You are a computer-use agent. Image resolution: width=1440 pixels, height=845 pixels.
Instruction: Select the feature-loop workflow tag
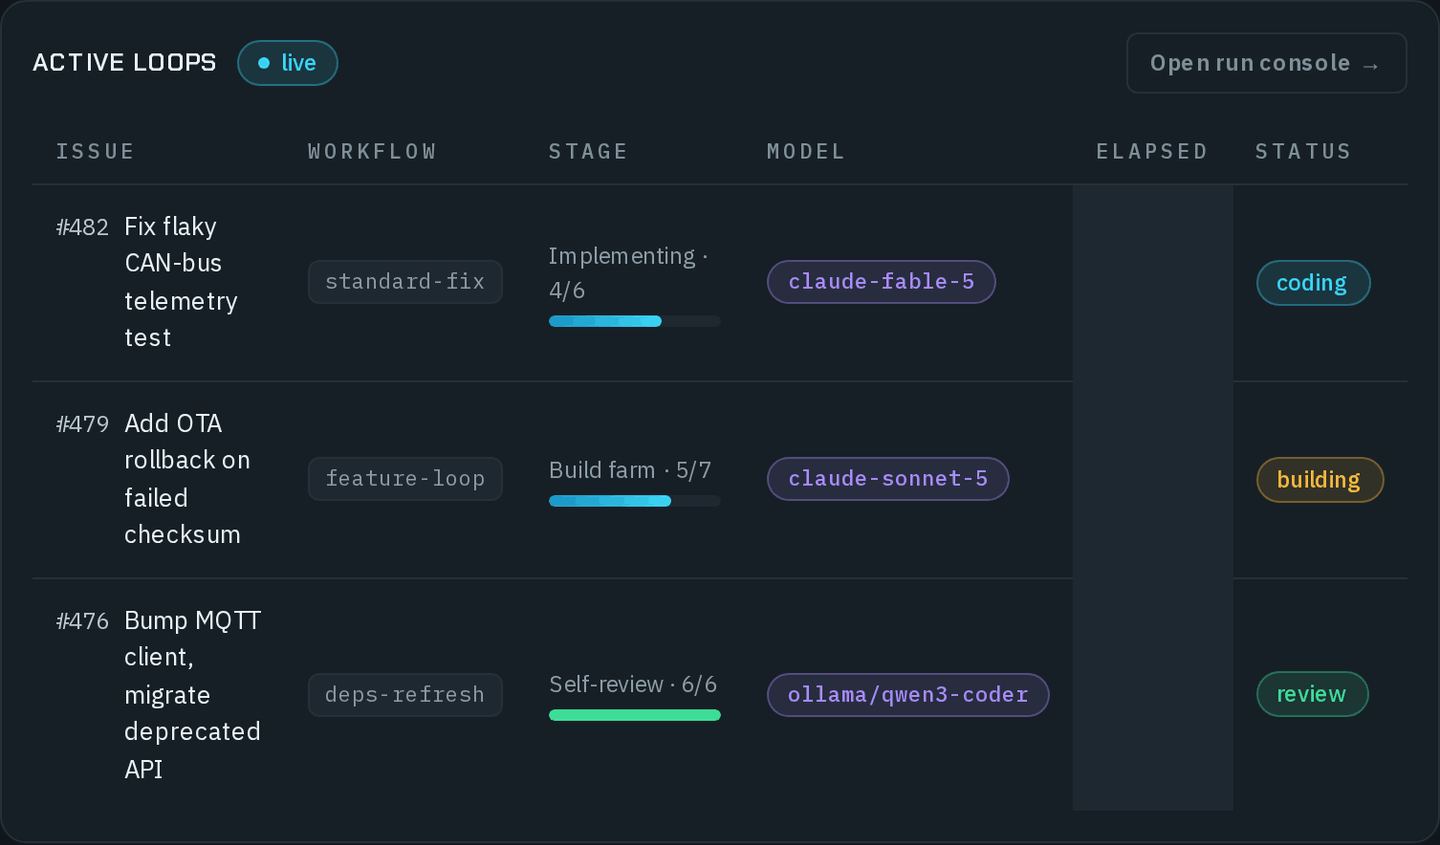point(405,479)
